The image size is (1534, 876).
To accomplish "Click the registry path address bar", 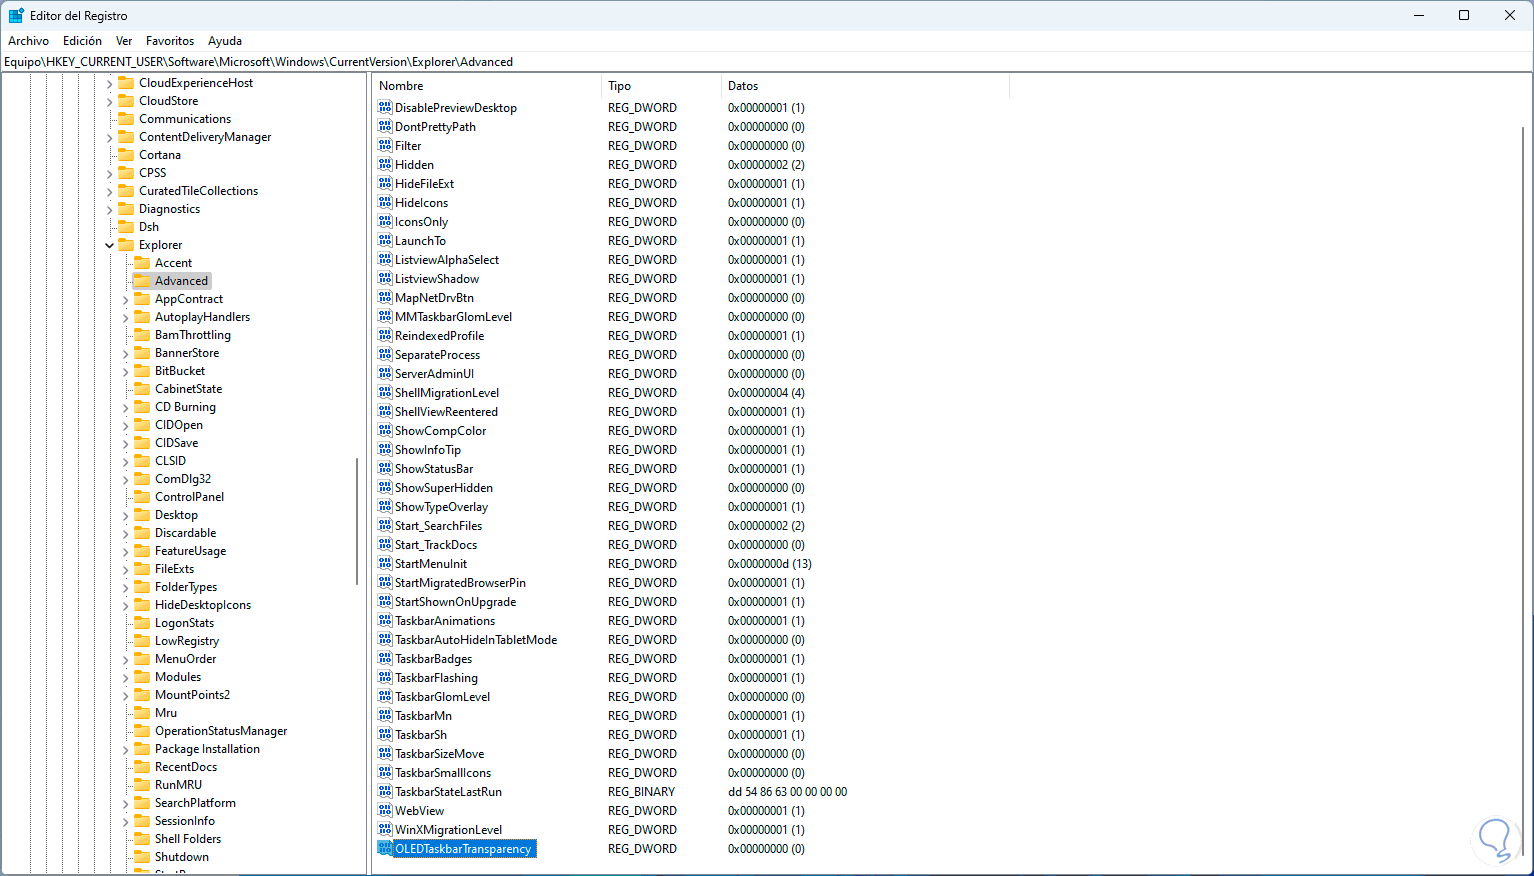I will click(767, 61).
